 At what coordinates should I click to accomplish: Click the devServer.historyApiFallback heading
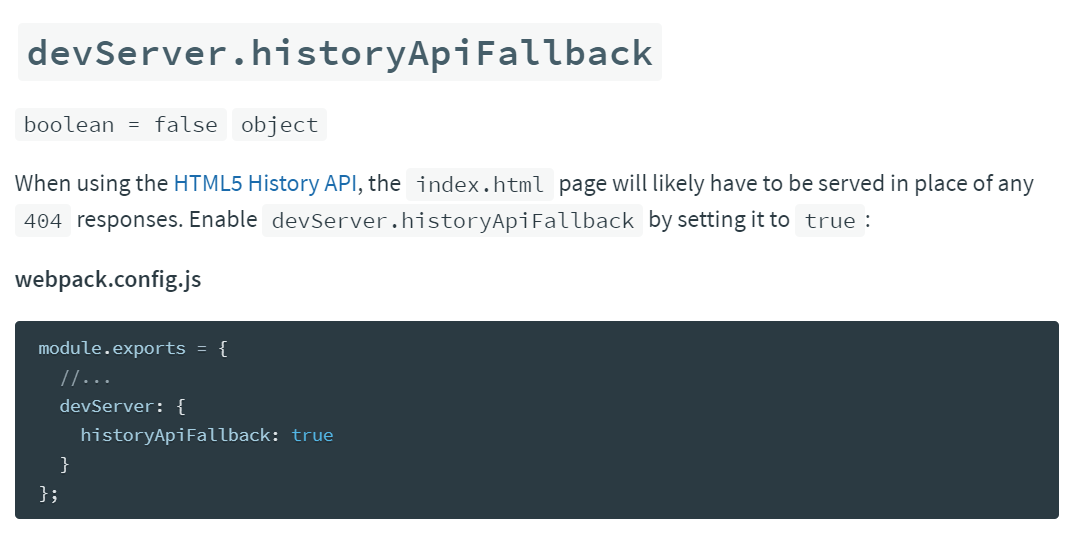coord(340,52)
